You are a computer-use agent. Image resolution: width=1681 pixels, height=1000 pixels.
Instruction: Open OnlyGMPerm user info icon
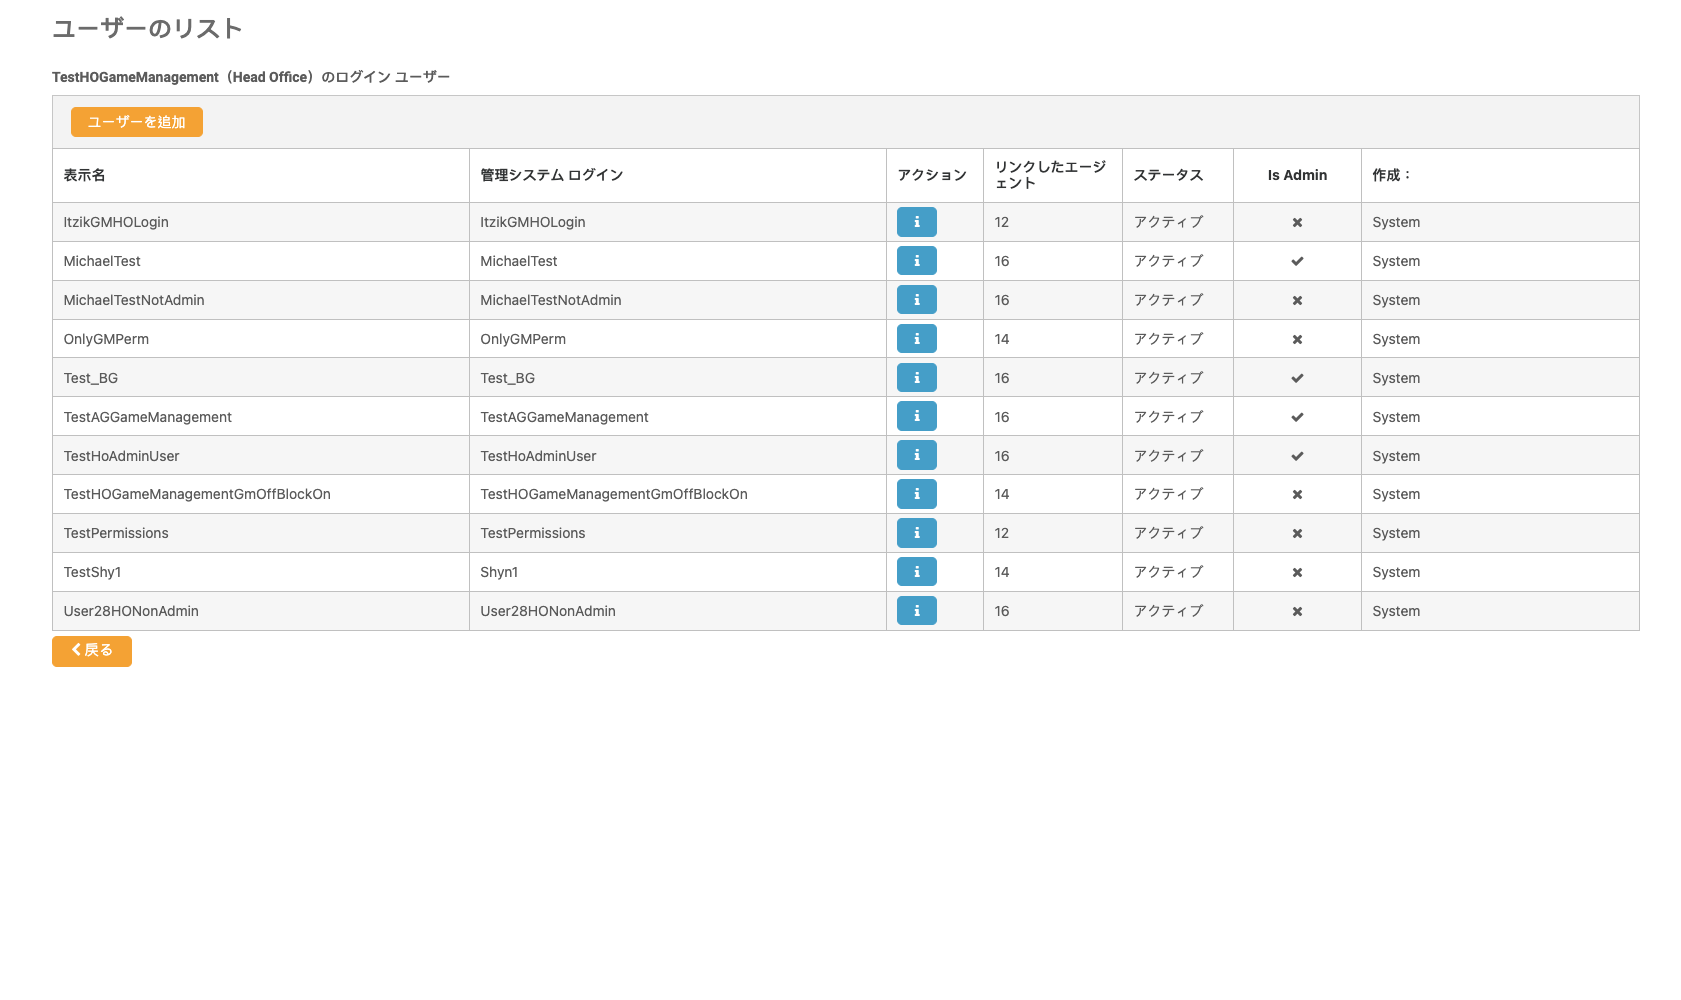pos(916,339)
